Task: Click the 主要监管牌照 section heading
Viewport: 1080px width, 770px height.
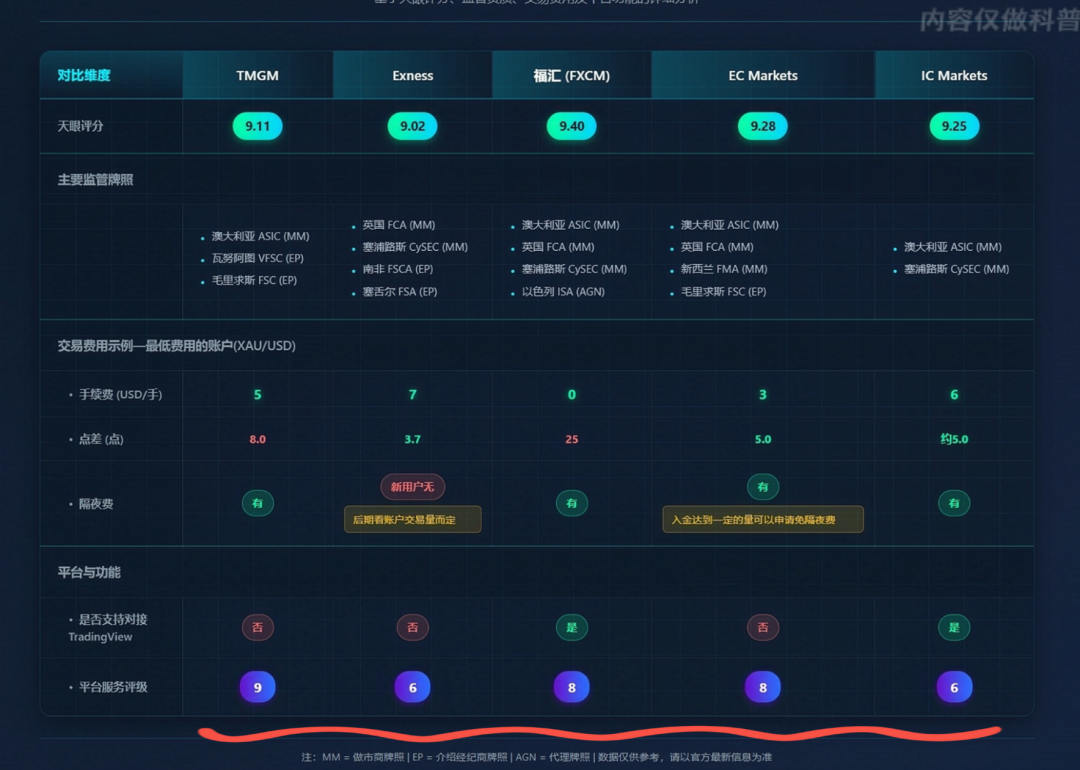Action: 96,180
